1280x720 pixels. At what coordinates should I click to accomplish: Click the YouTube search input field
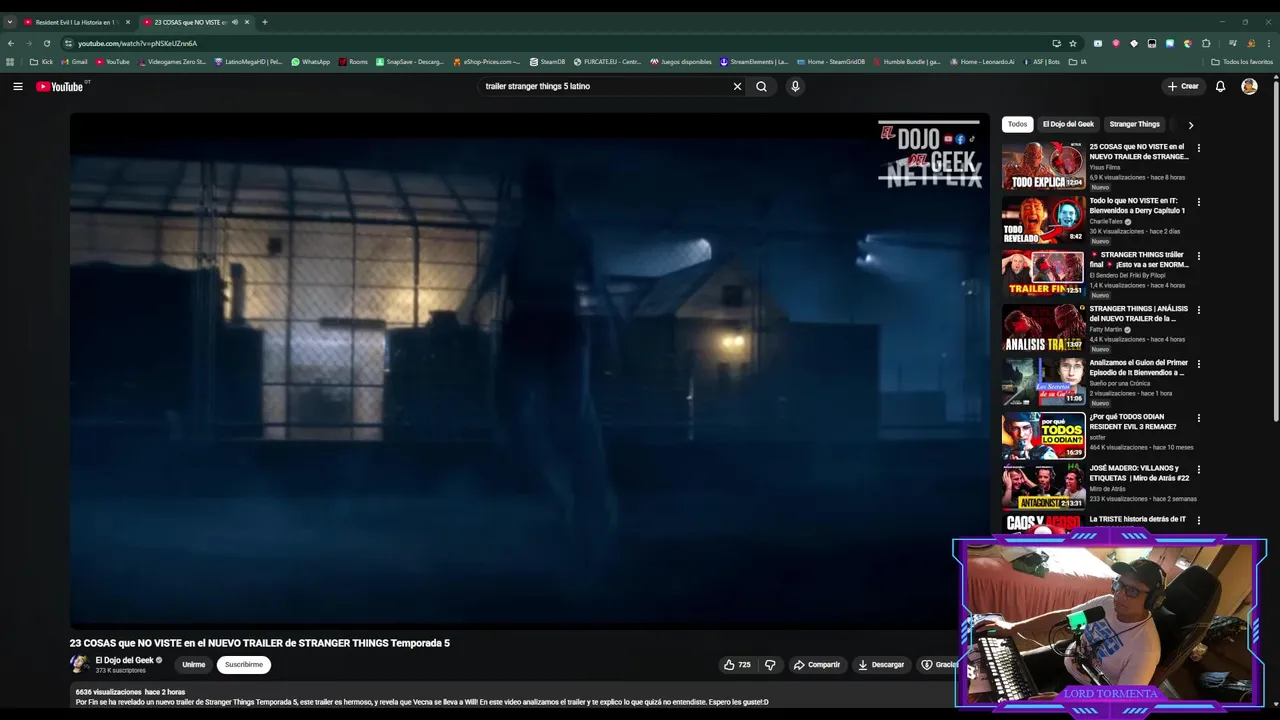coord(606,86)
